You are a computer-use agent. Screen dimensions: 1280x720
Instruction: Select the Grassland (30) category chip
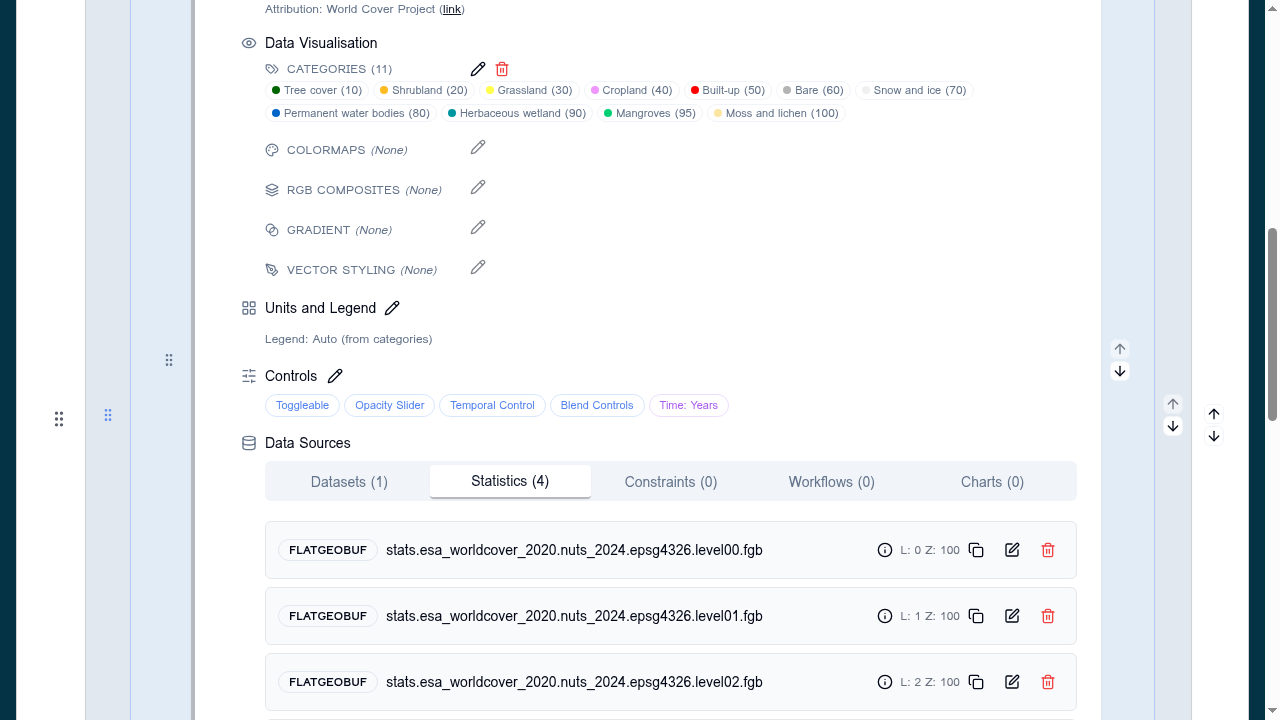point(529,90)
